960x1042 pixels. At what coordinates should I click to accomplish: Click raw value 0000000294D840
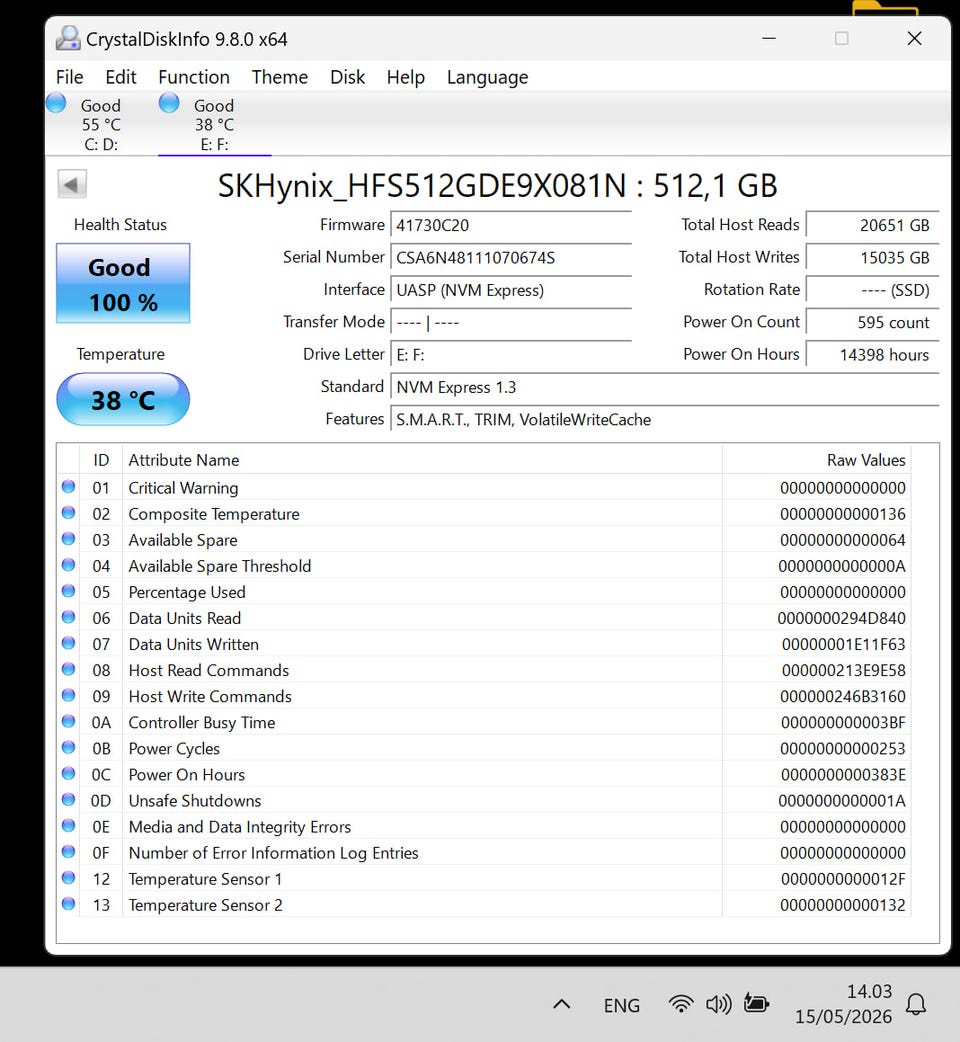[x=841, y=618]
